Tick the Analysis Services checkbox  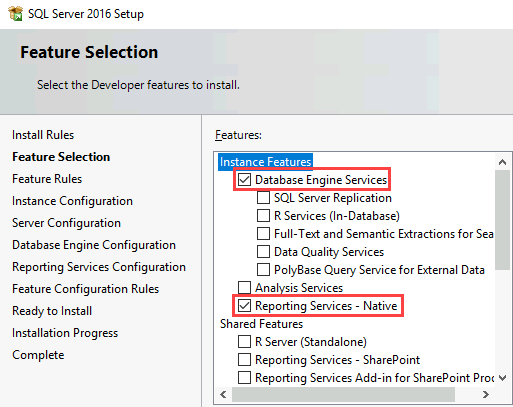(x=244, y=288)
